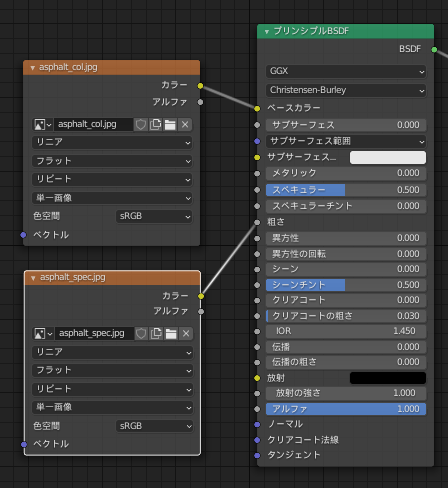Click ノーマル input socket
This screenshot has height=488, width=448.
(257, 424)
